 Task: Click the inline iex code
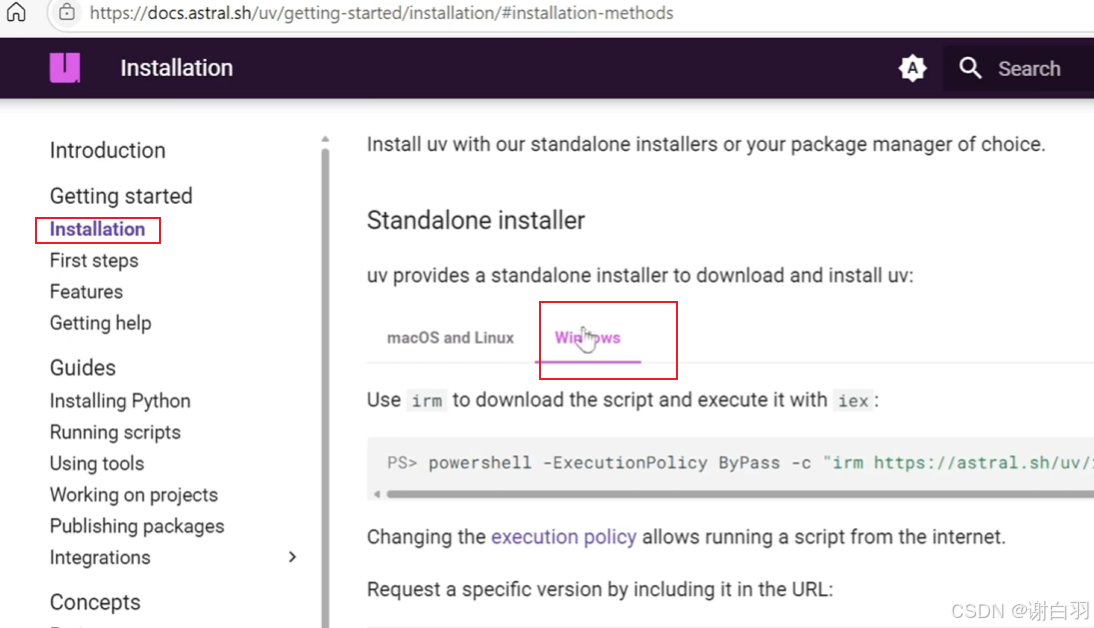853,401
